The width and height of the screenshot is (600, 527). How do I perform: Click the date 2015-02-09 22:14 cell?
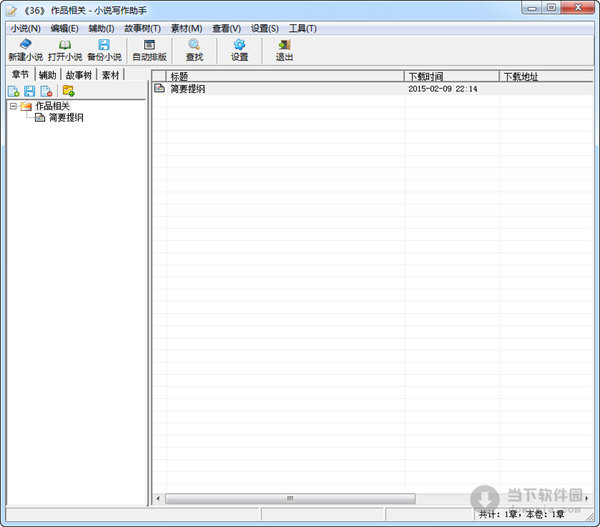coord(443,89)
